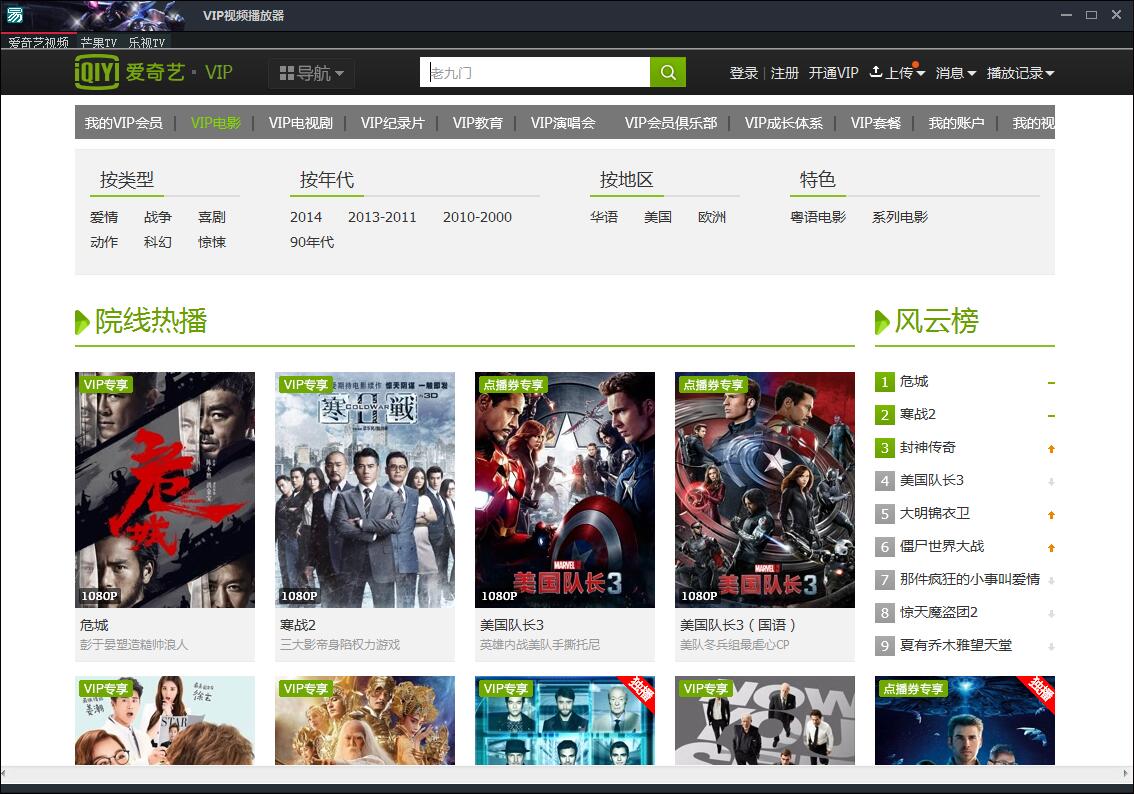The image size is (1134, 794).
Task: Click the horizontal scrollbar at bottom
Action: click(x=567, y=773)
